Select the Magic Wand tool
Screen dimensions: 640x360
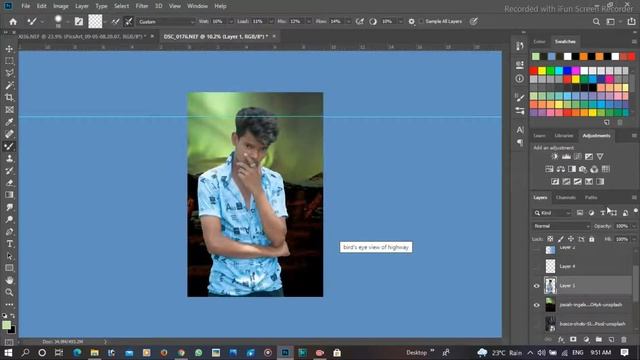pos(9,85)
